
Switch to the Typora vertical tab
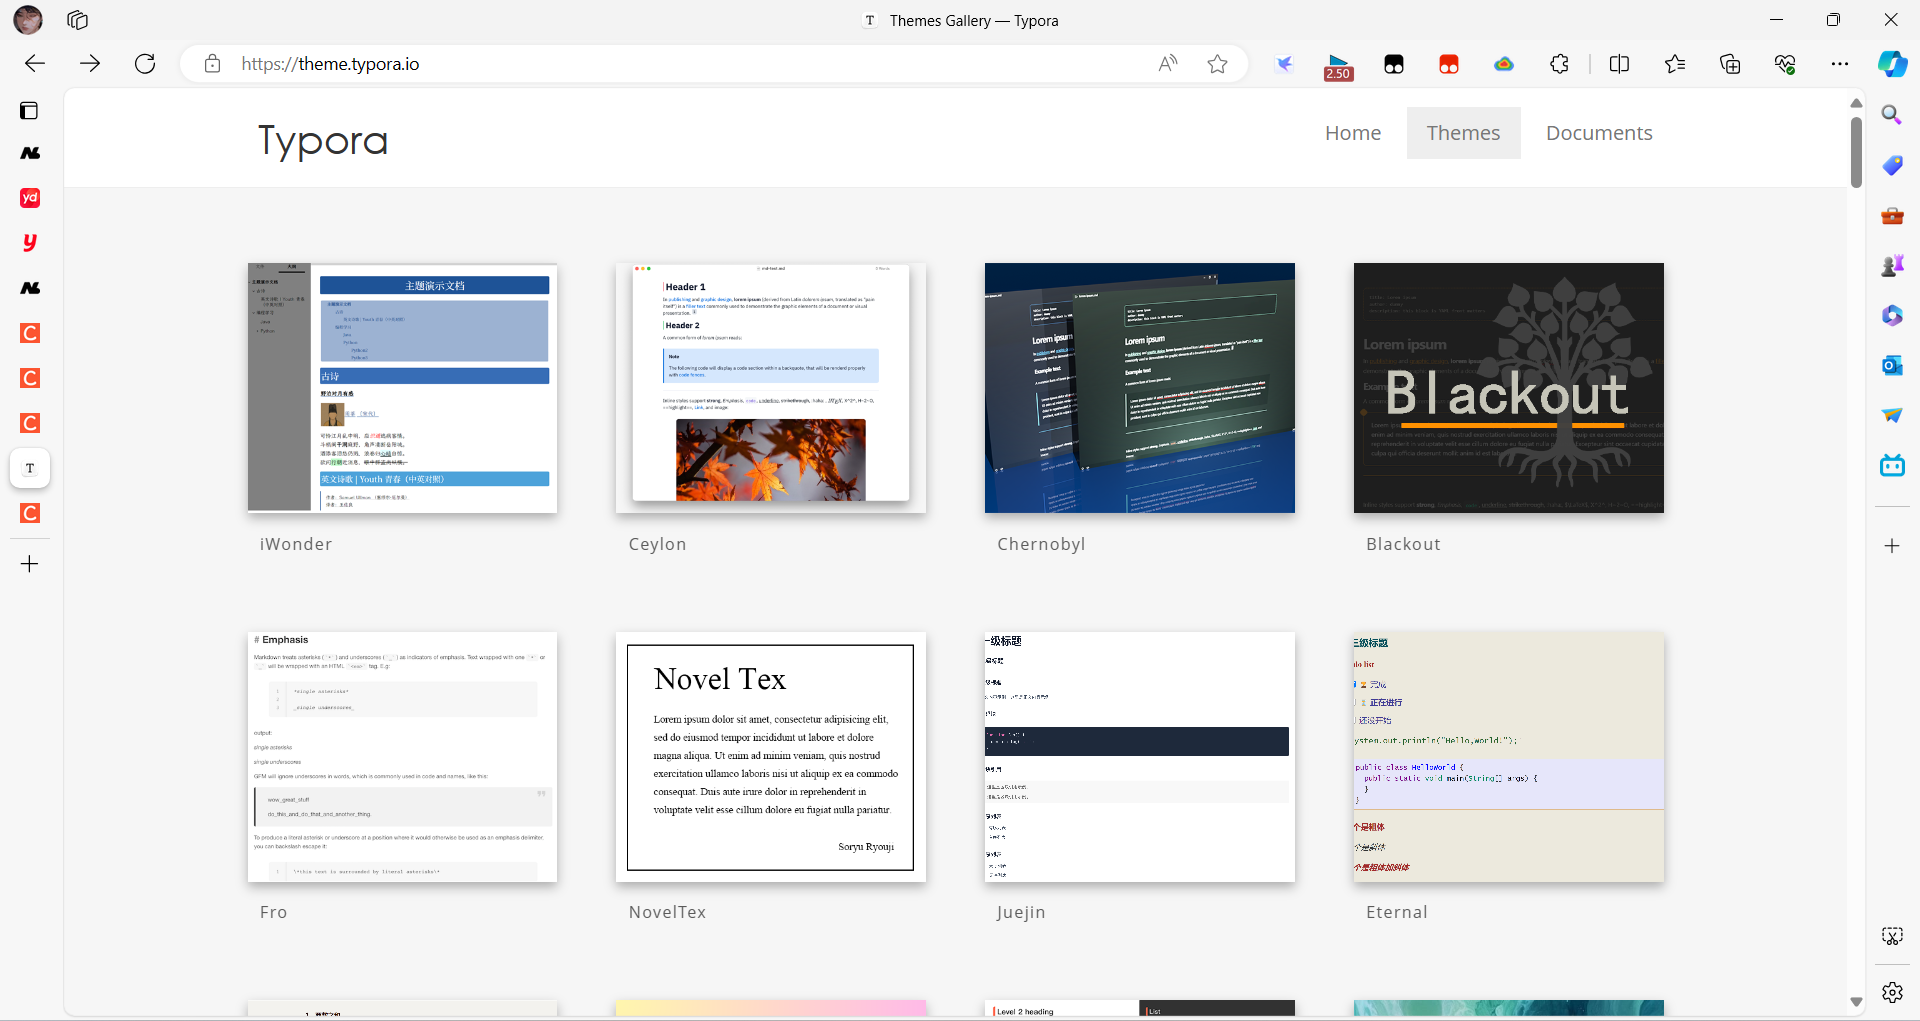pyautogui.click(x=30, y=468)
